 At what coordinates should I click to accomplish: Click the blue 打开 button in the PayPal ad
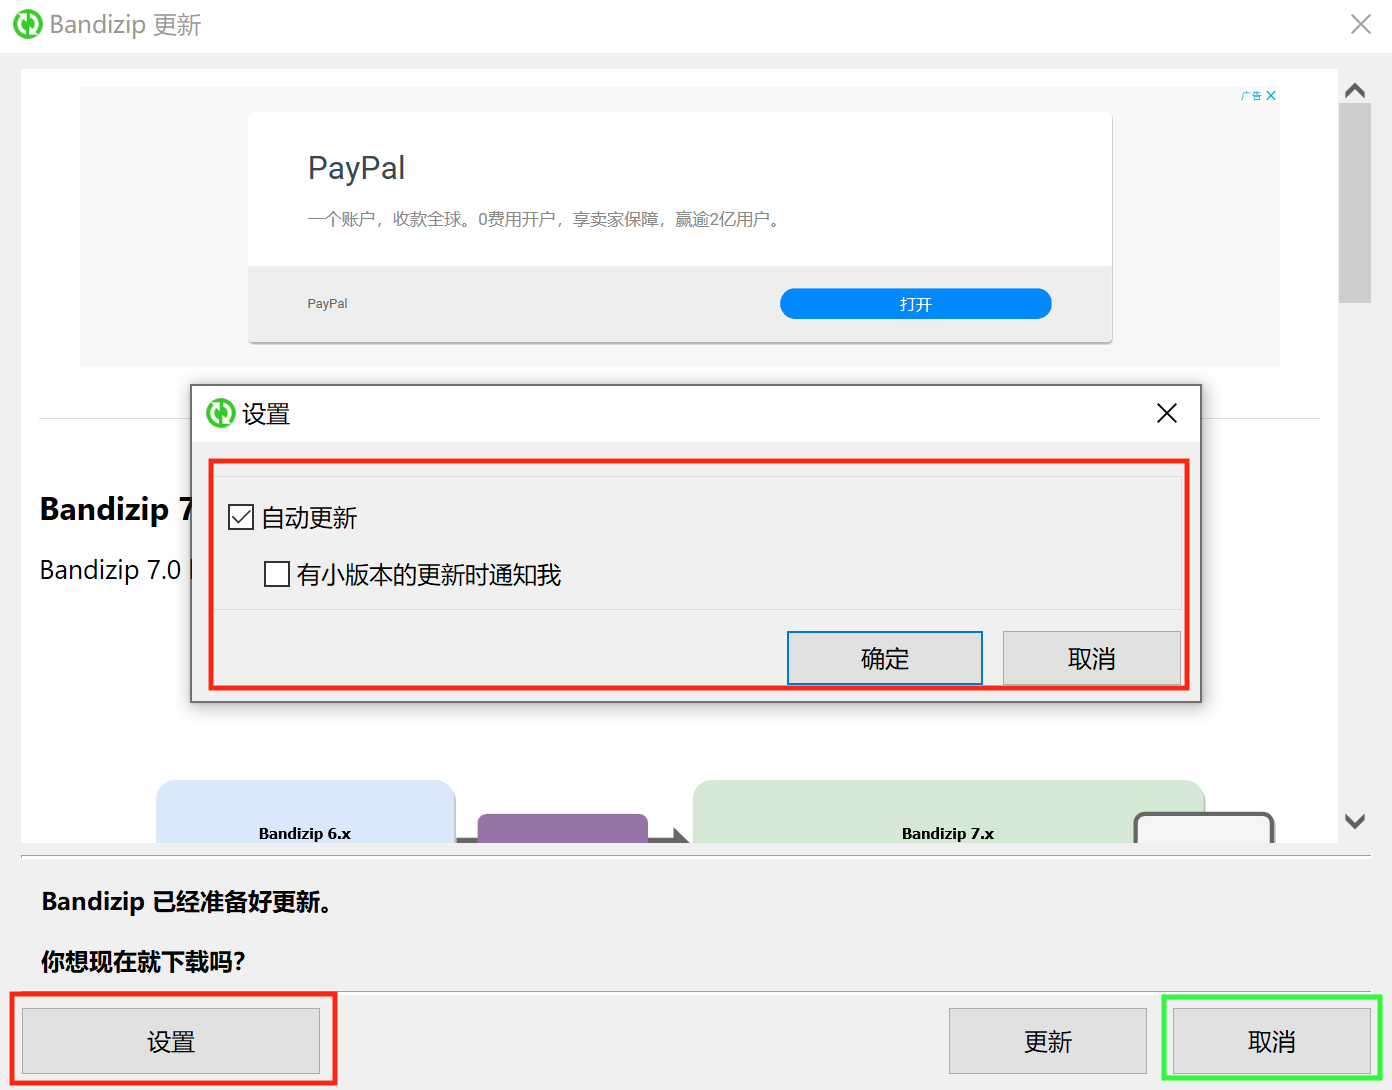pos(916,304)
